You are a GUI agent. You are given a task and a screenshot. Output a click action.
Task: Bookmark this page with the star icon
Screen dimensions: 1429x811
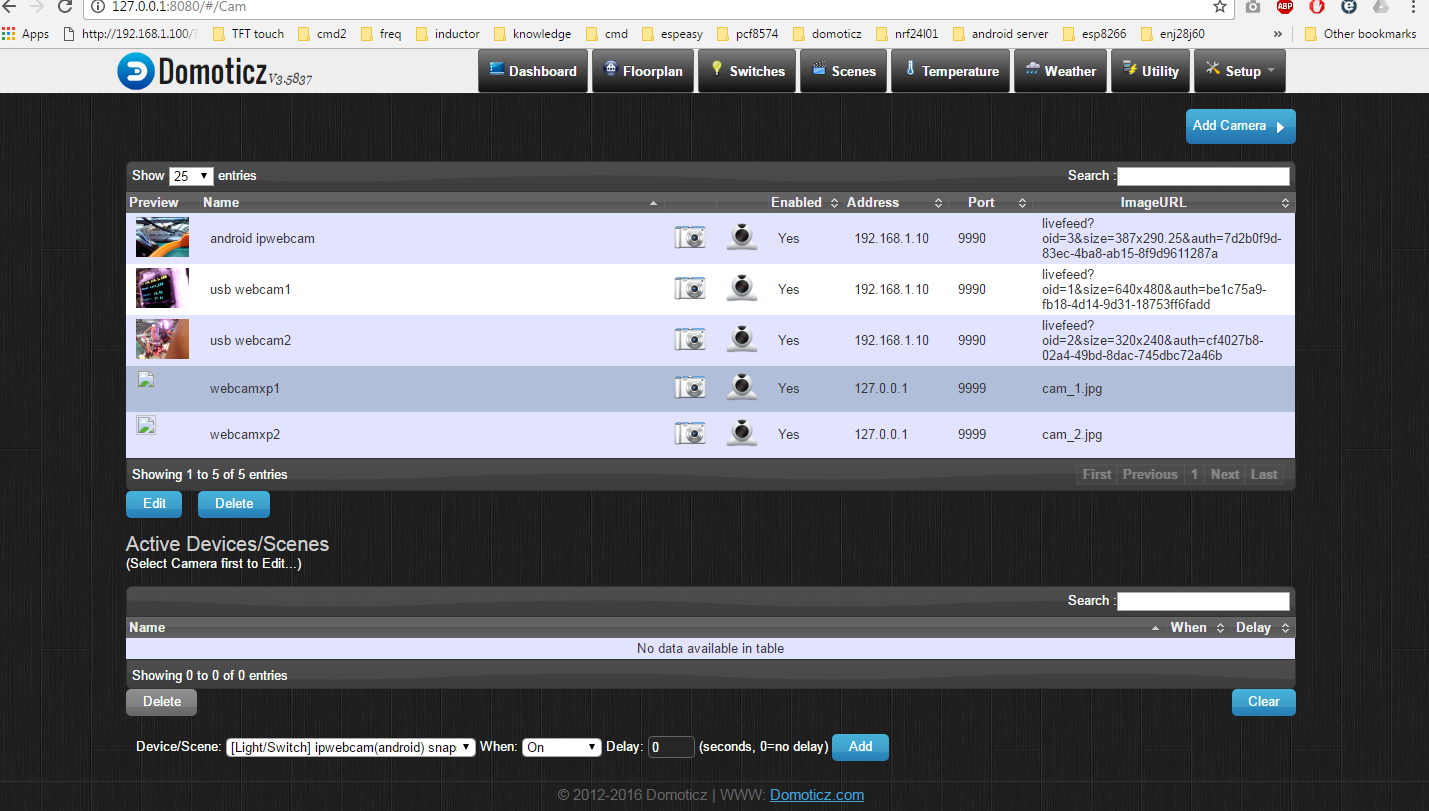(1220, 7)
